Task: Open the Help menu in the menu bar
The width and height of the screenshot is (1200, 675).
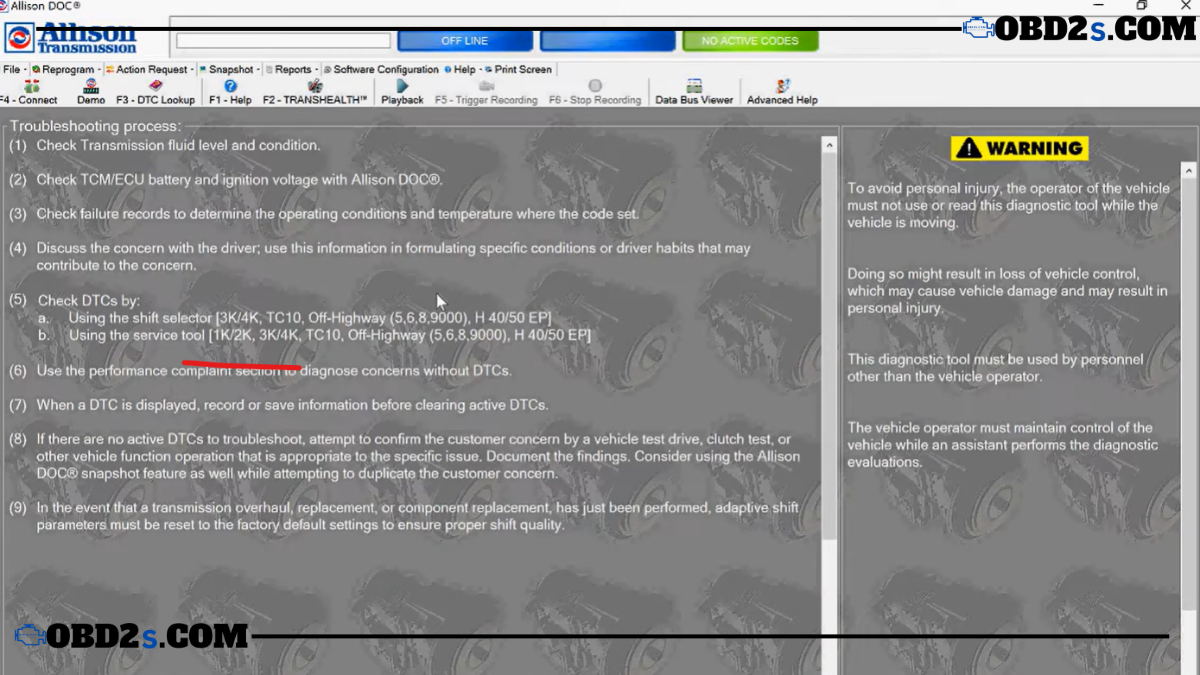Action: point(461,70)
